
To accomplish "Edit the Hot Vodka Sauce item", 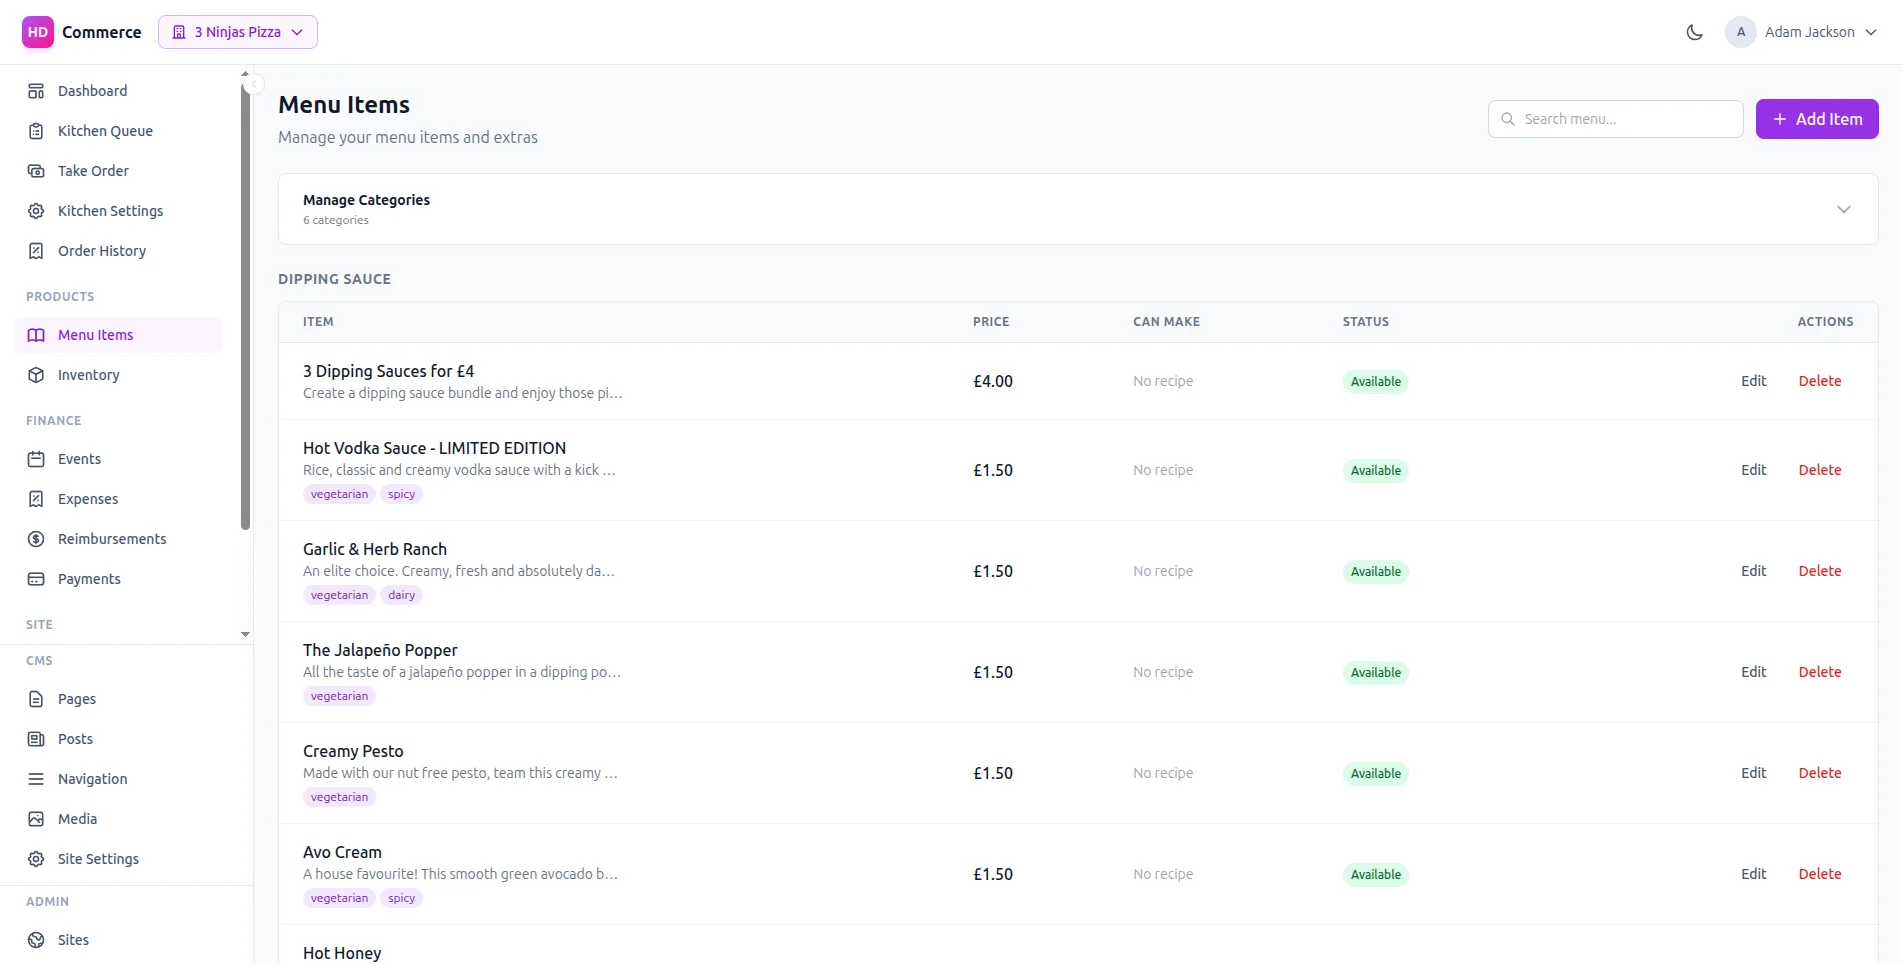I will (x=1753, y=470).
